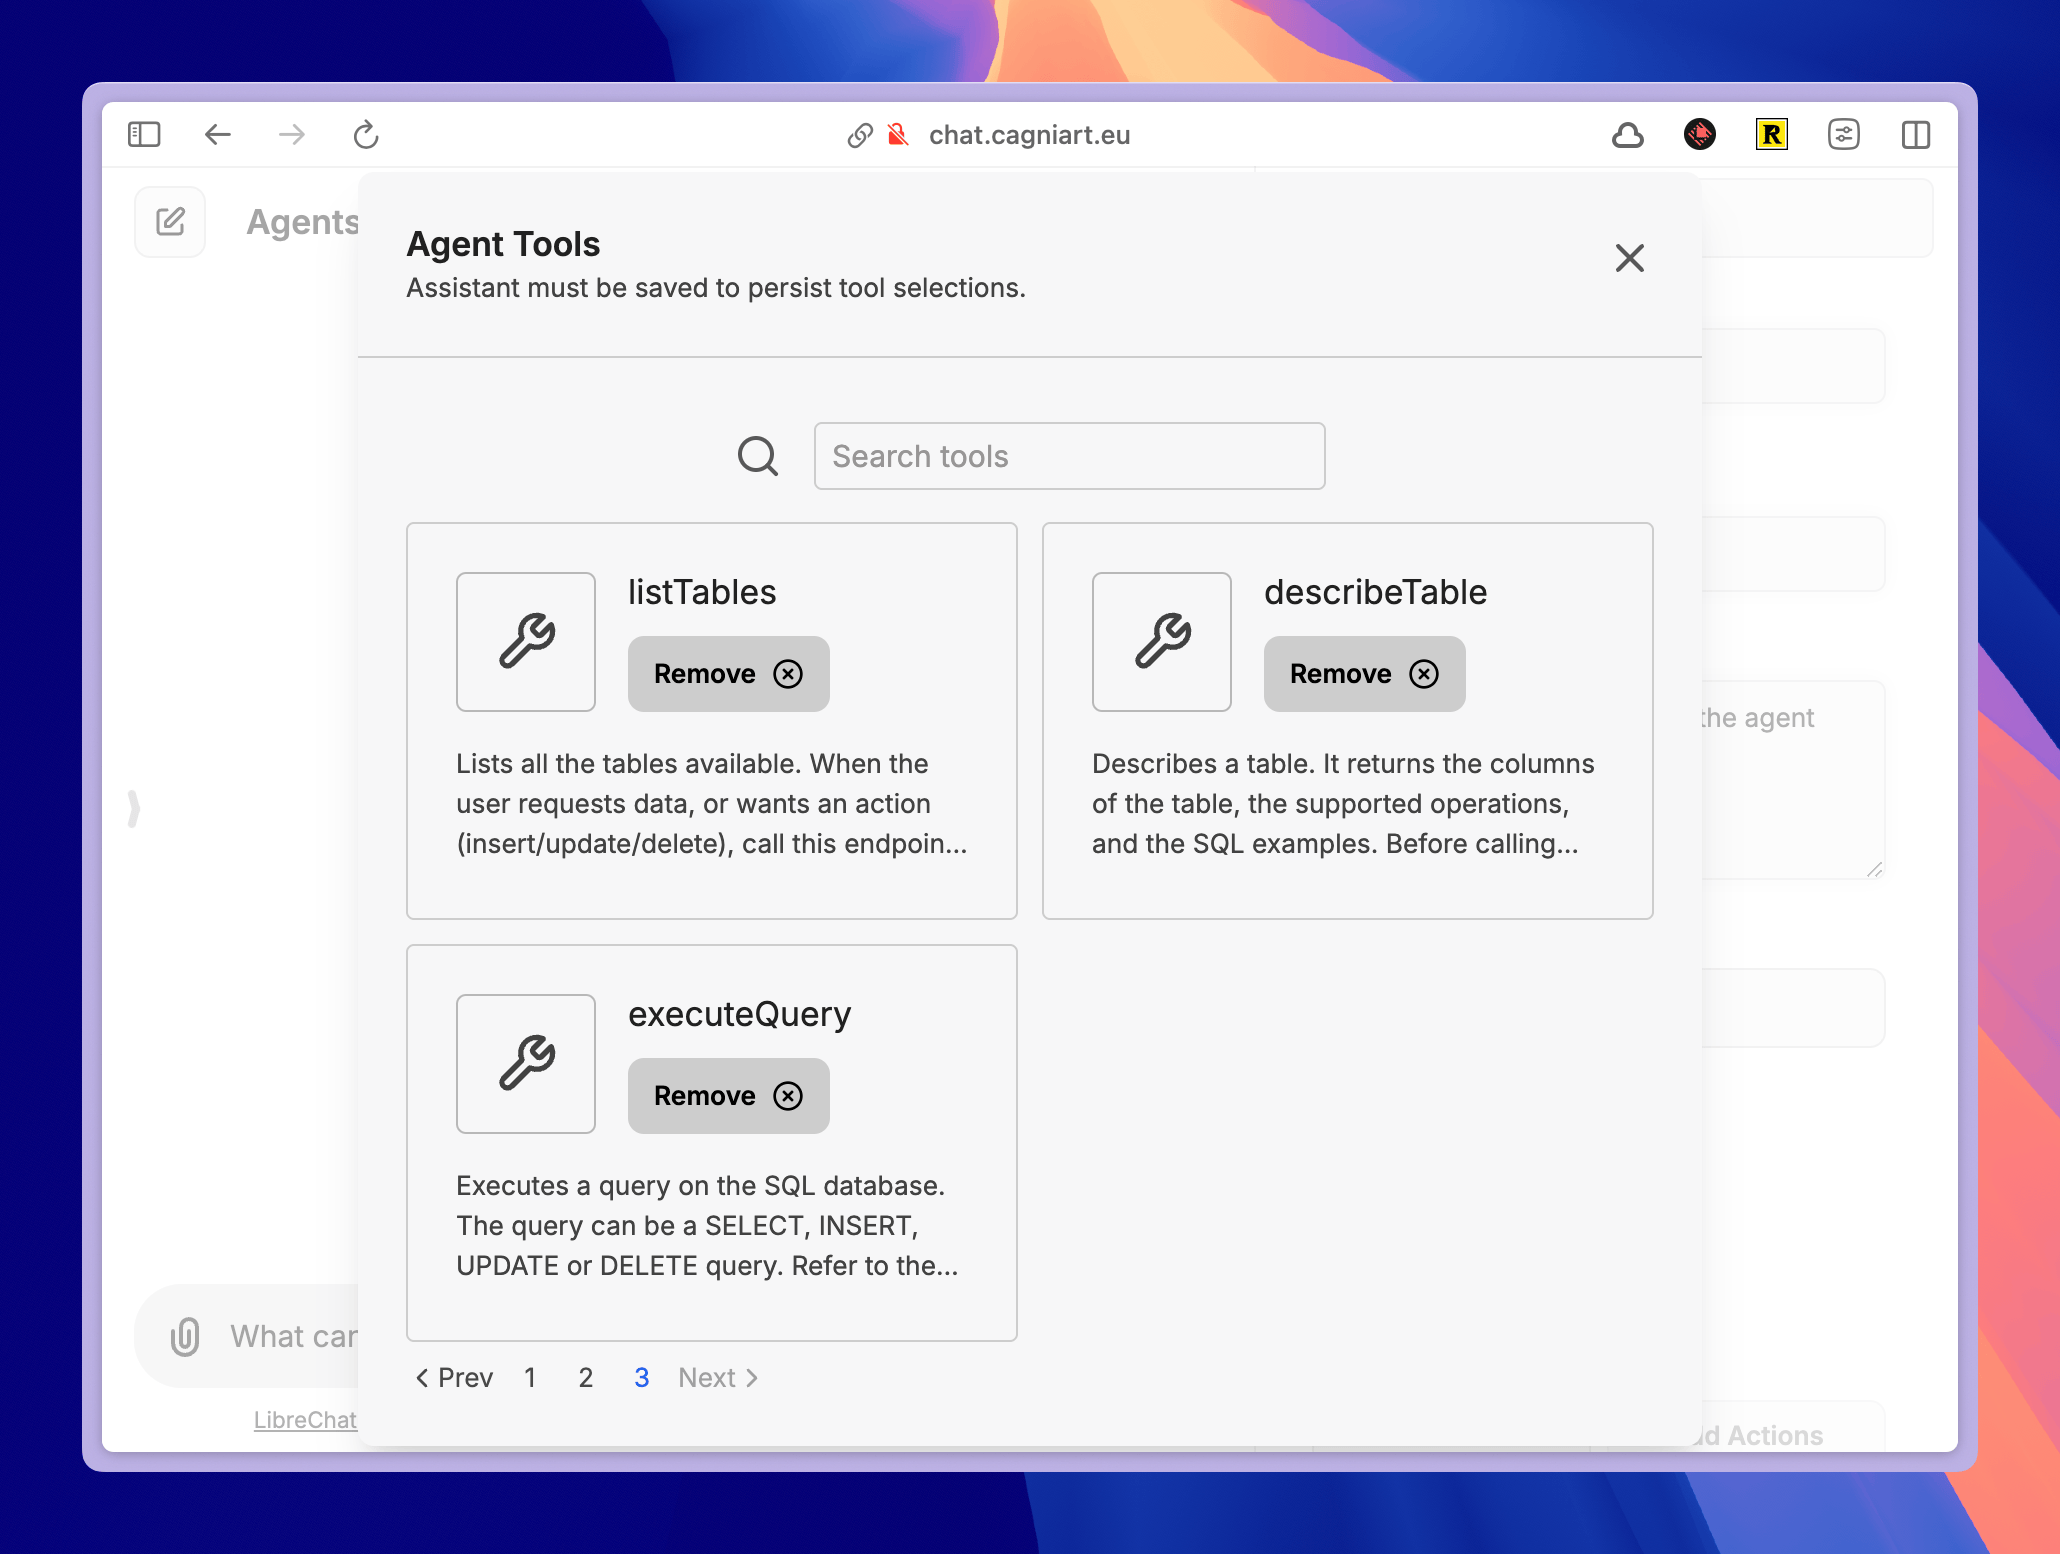This screenshot has width=2060, height=1554.
Task: Click the Agents header label
Action: pyautogui.click(x=303, y=222)
